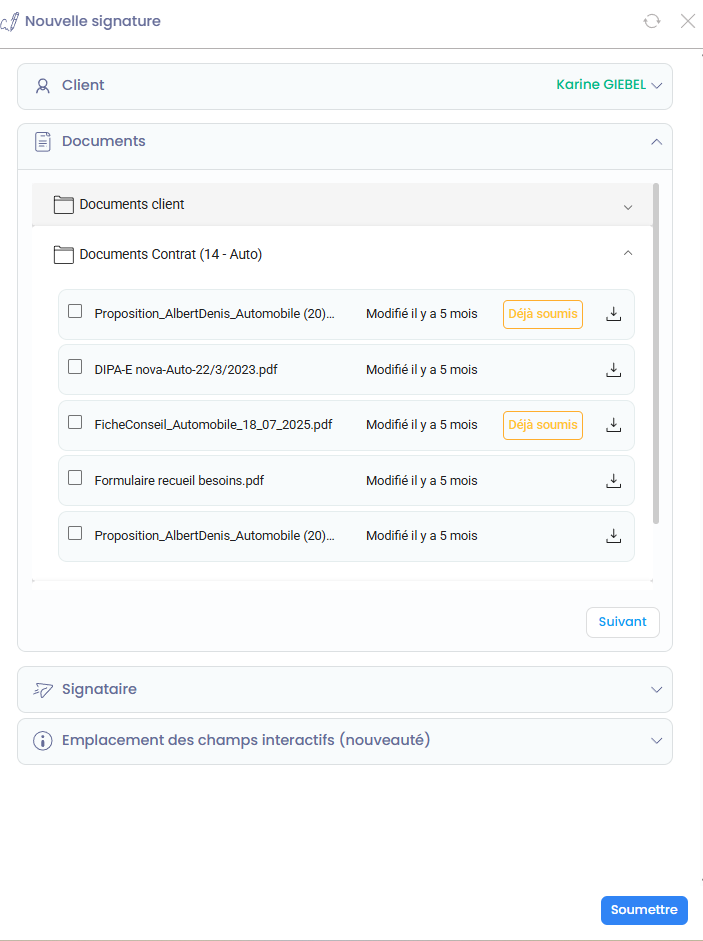Click the Client person icon
This screenshot has width=703, height=941.
[x=43, y=86]
